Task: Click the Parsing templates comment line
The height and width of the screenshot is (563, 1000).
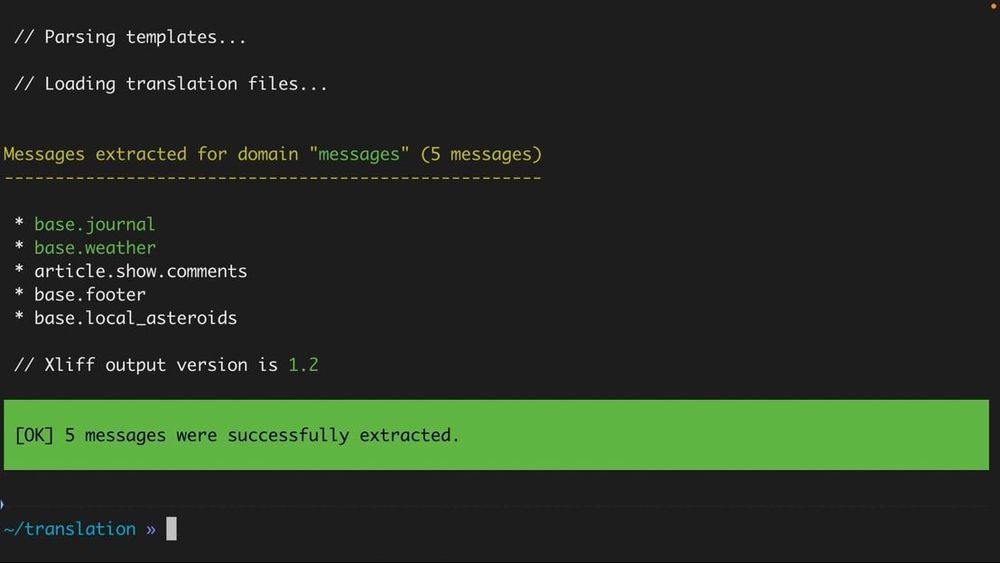Action: (130, 37)
